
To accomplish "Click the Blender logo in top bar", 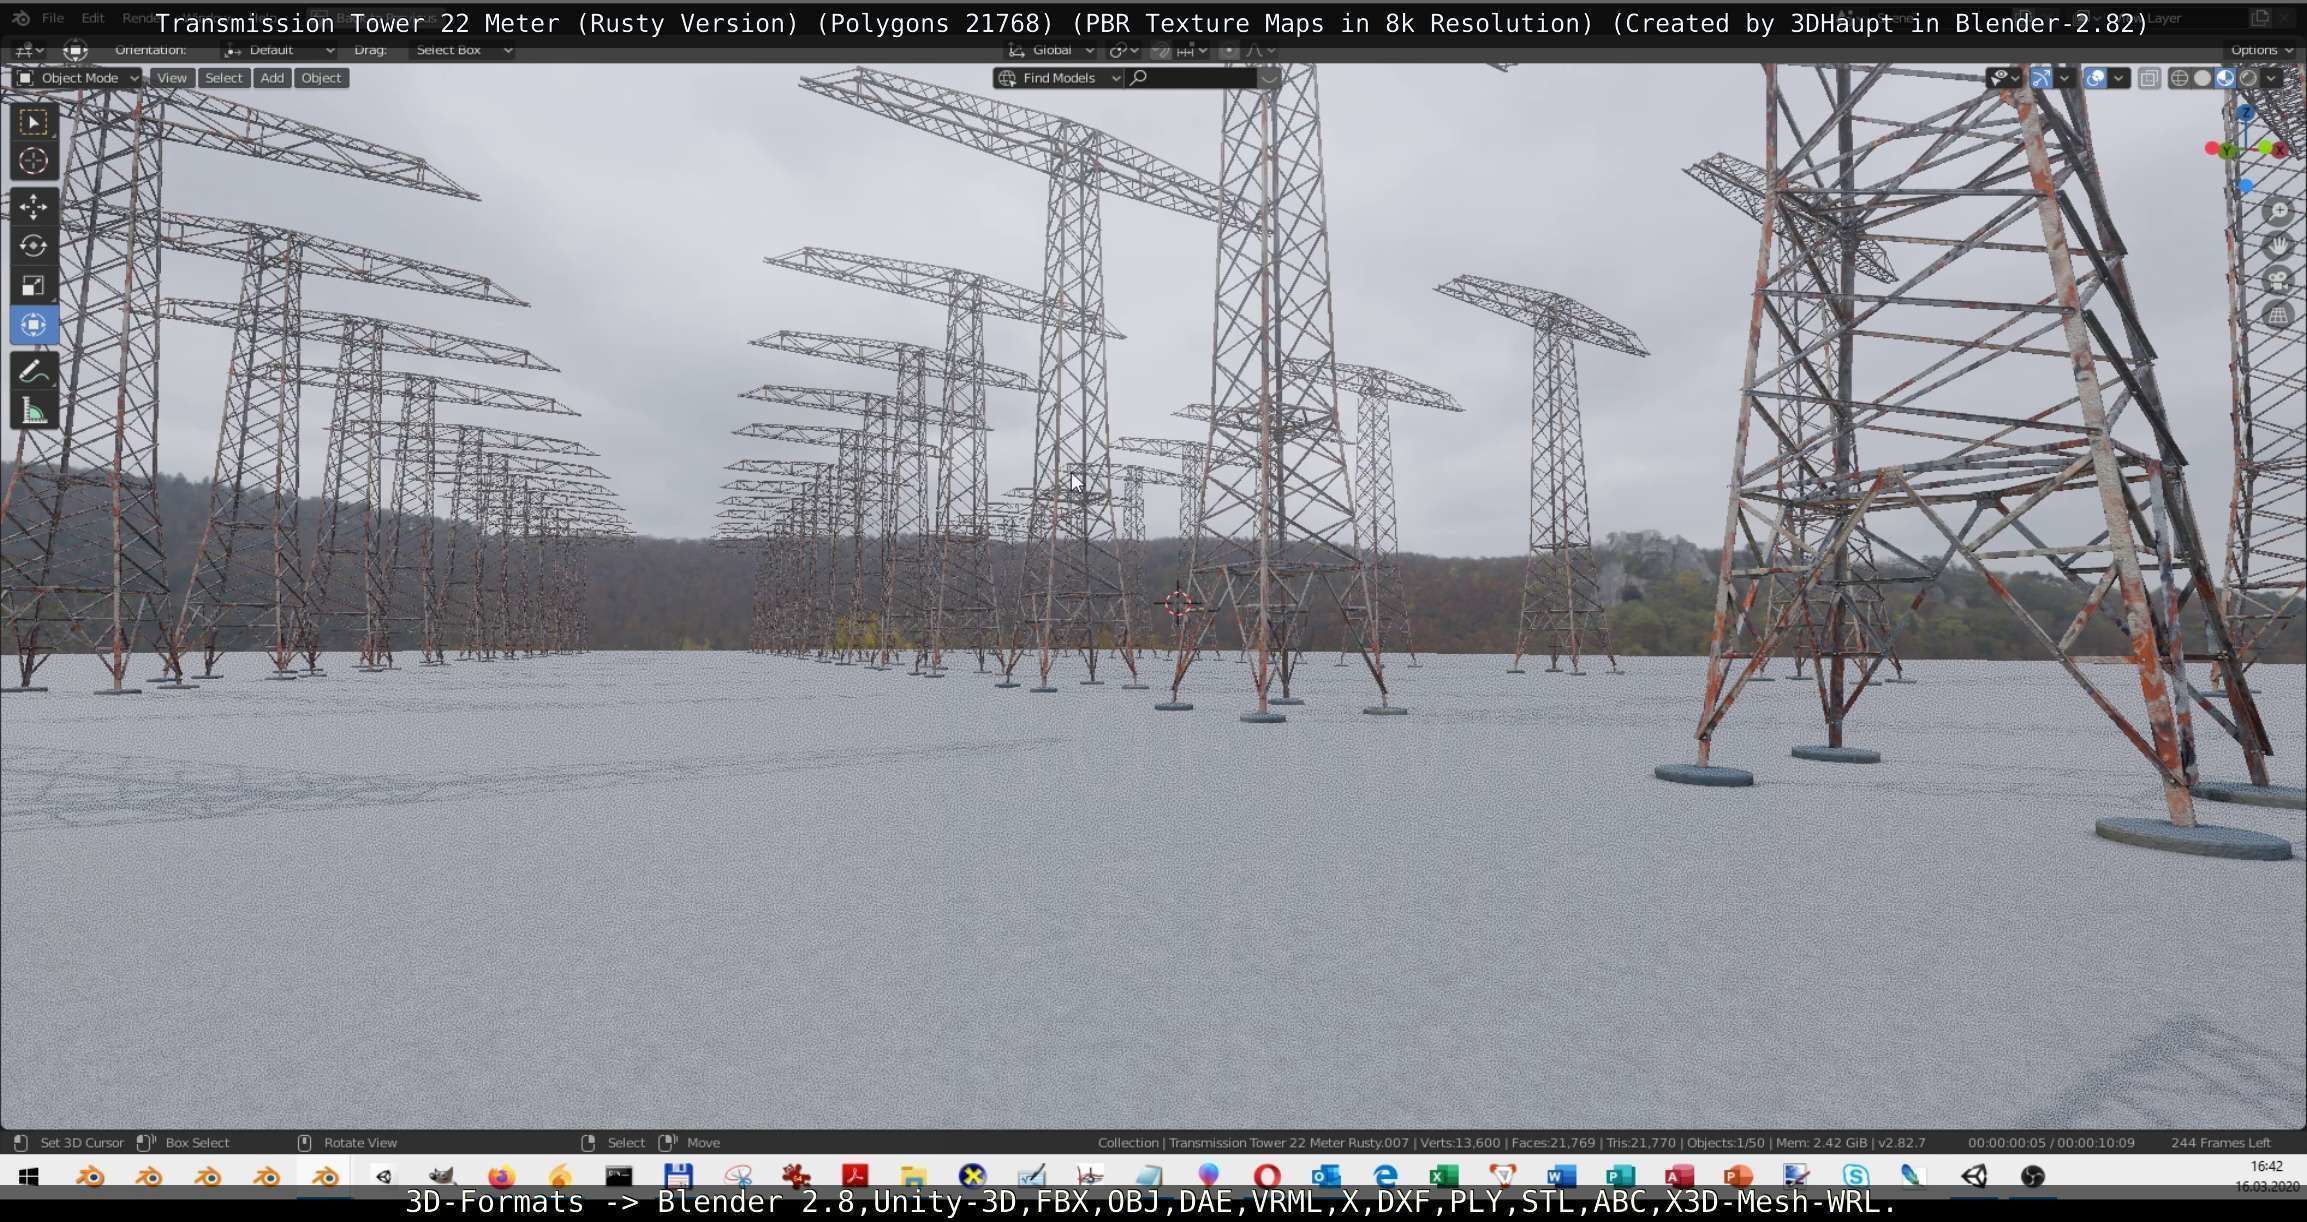I will click(21, 18).
